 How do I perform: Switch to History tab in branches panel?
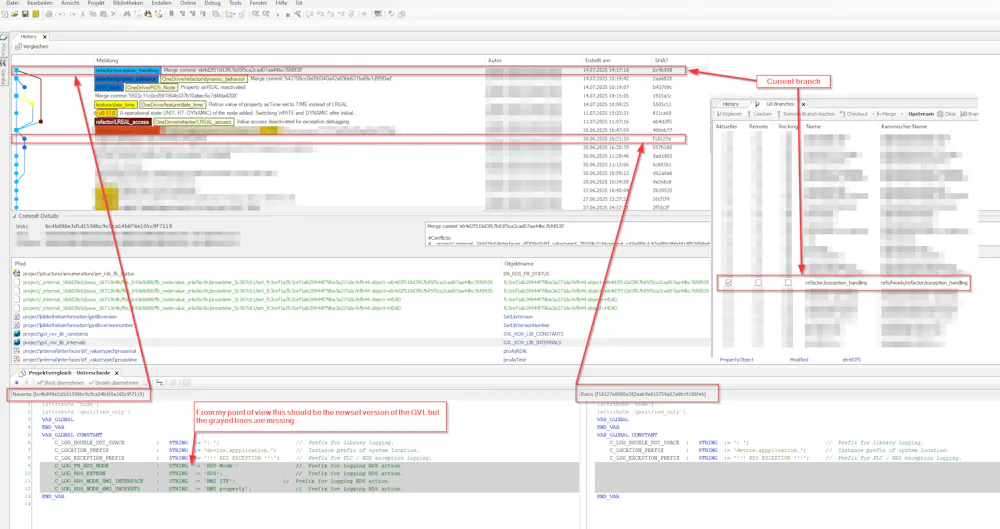pos(731,104)
